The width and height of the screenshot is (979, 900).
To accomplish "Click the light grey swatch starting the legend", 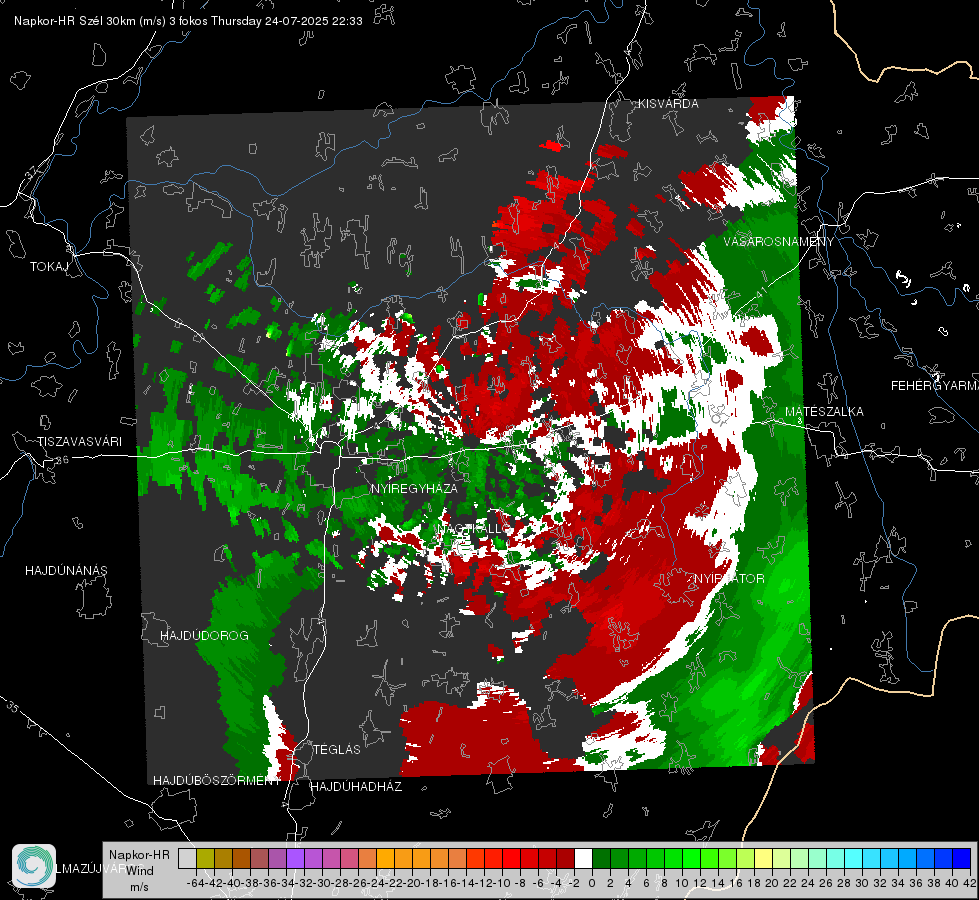I will click(187, 859).
